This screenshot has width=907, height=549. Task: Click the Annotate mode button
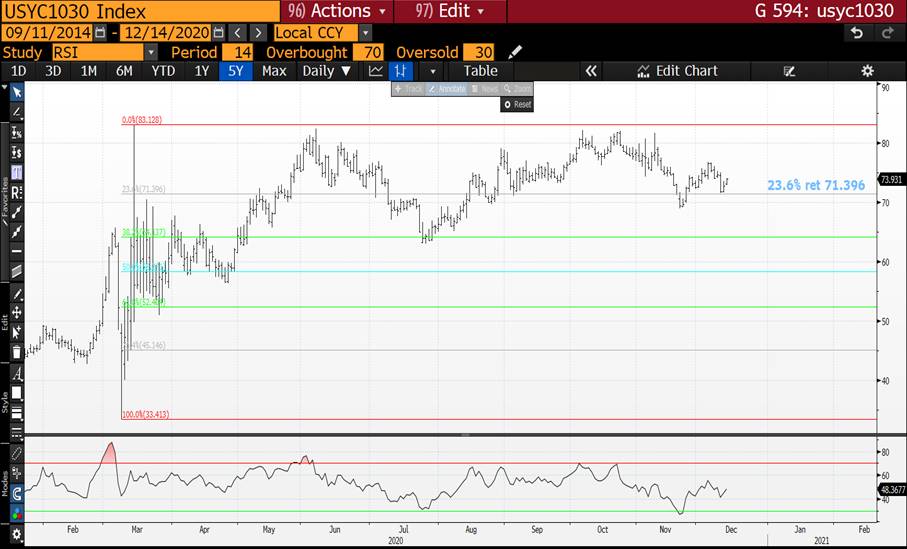(446, 89)
